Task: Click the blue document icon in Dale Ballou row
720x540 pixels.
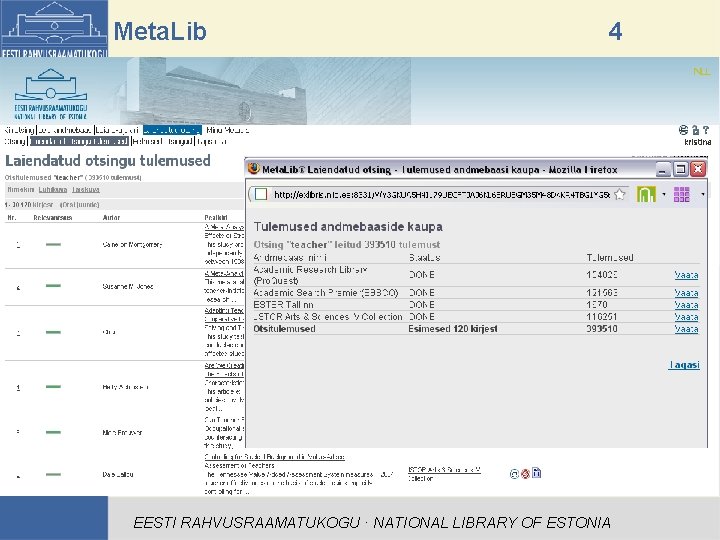Action: tap(536, 473)
